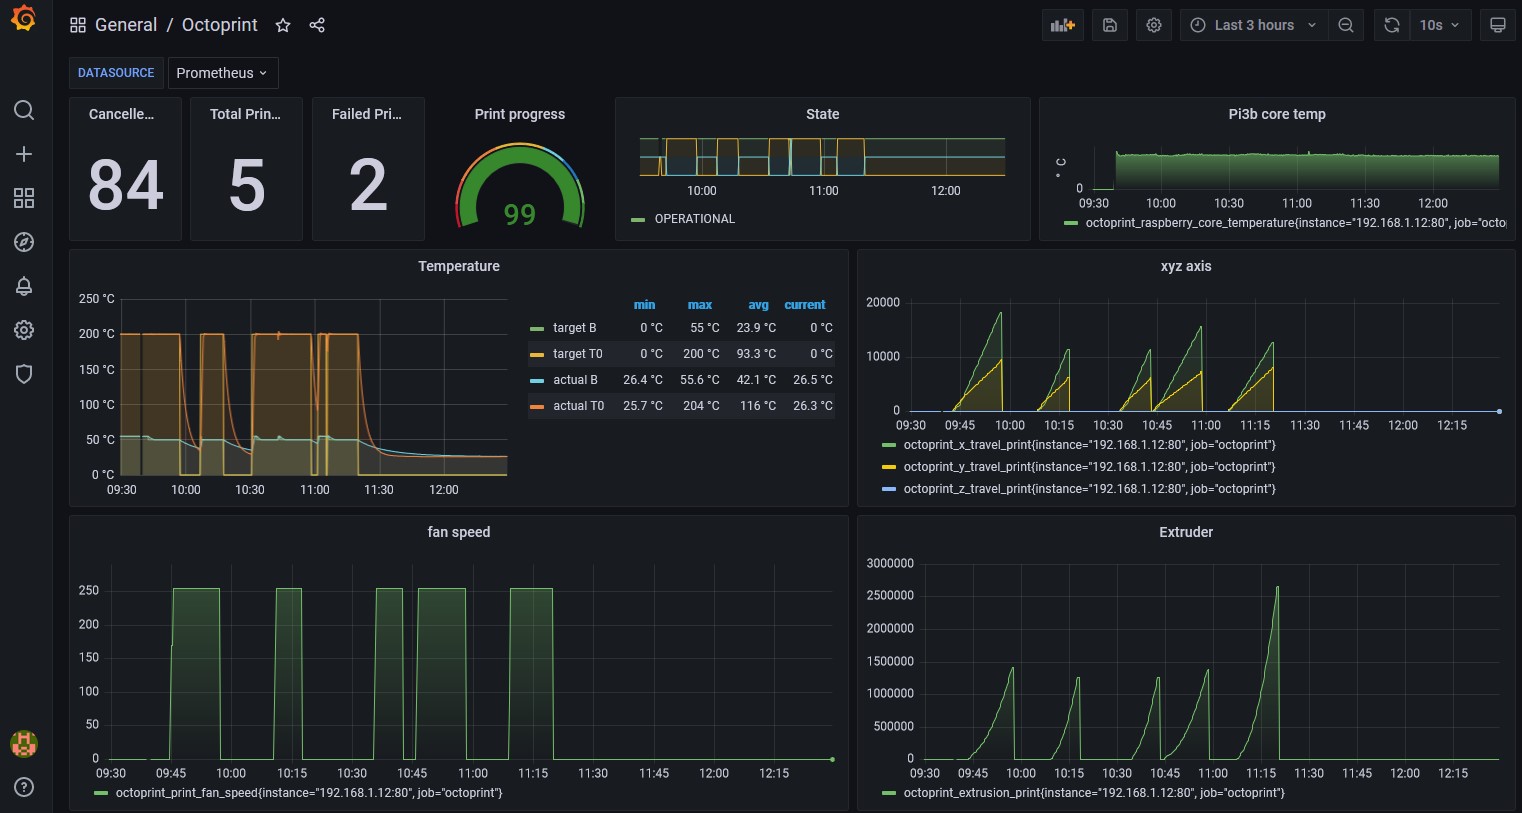Screen dimensions: 1522x813
Task: Open the Cancelled prints stat panel title
Action: click(x=121, y=114)
